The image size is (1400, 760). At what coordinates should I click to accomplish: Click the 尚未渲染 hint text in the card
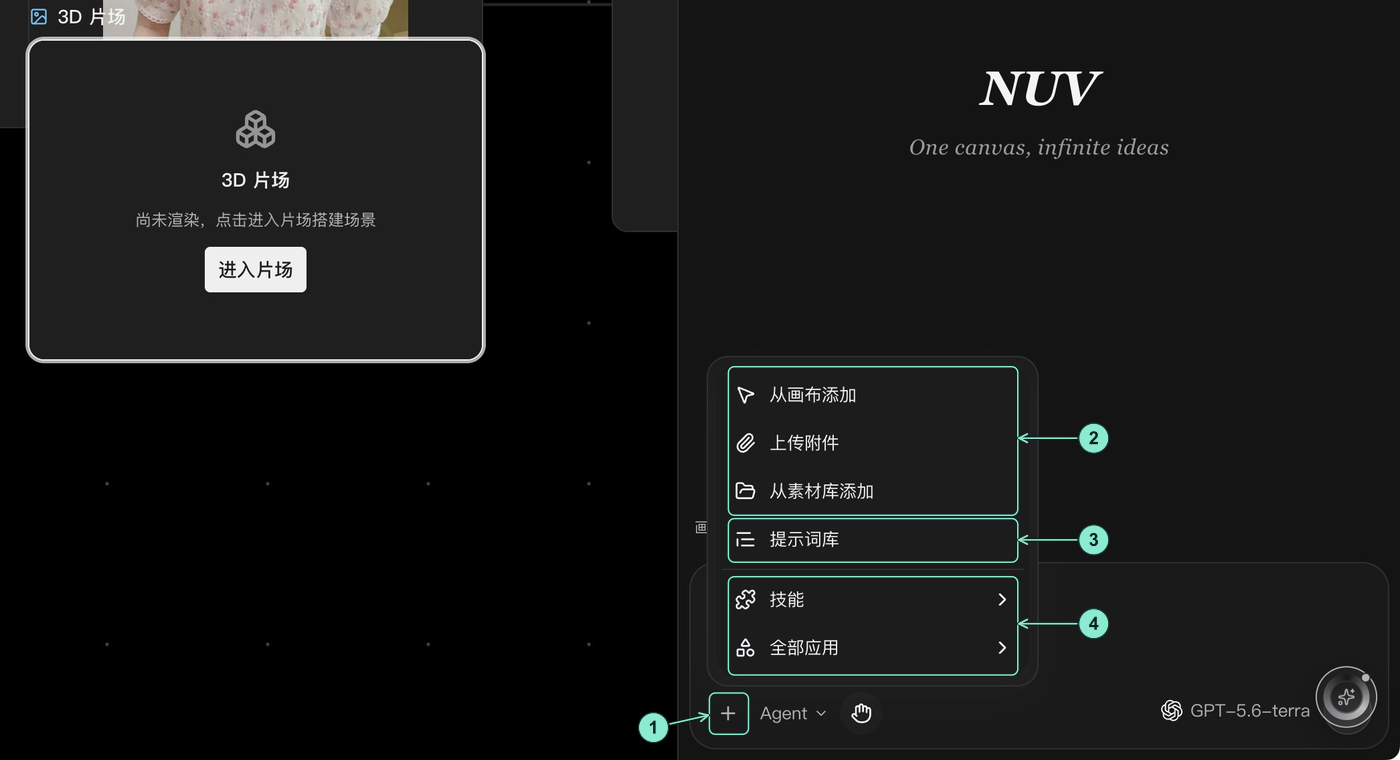pos(255,220)
